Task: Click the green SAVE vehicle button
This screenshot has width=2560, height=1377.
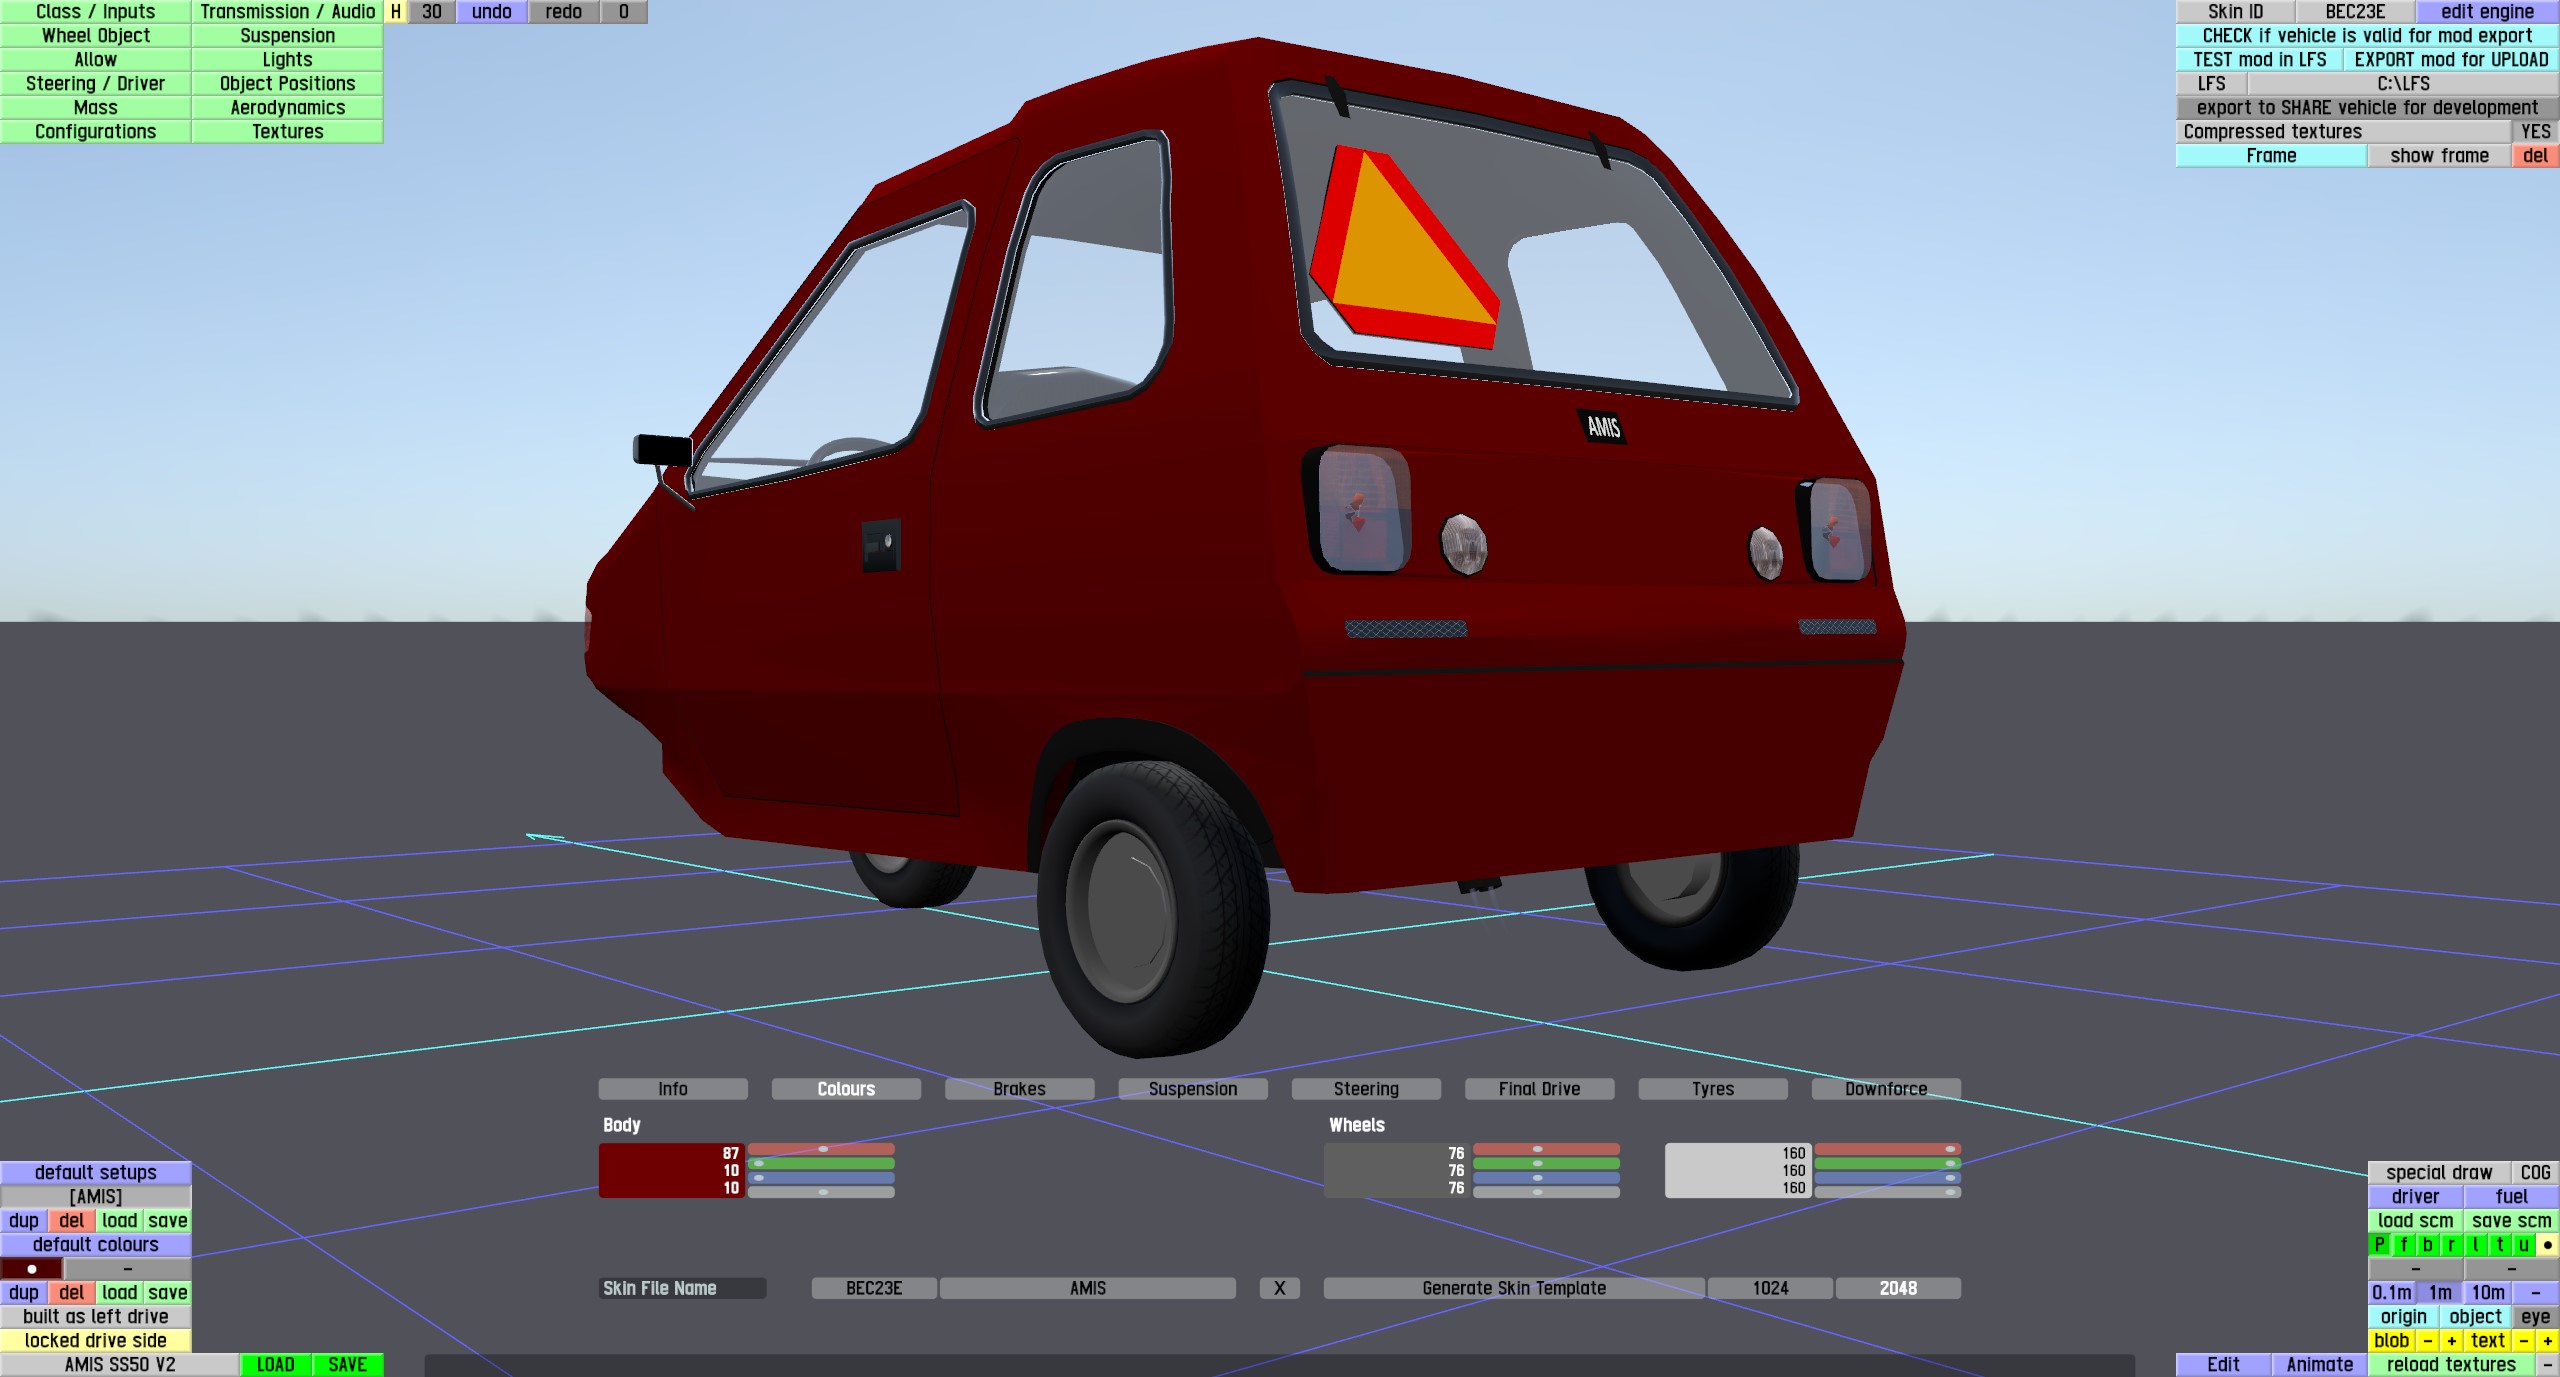Action: click(347, 1365)
